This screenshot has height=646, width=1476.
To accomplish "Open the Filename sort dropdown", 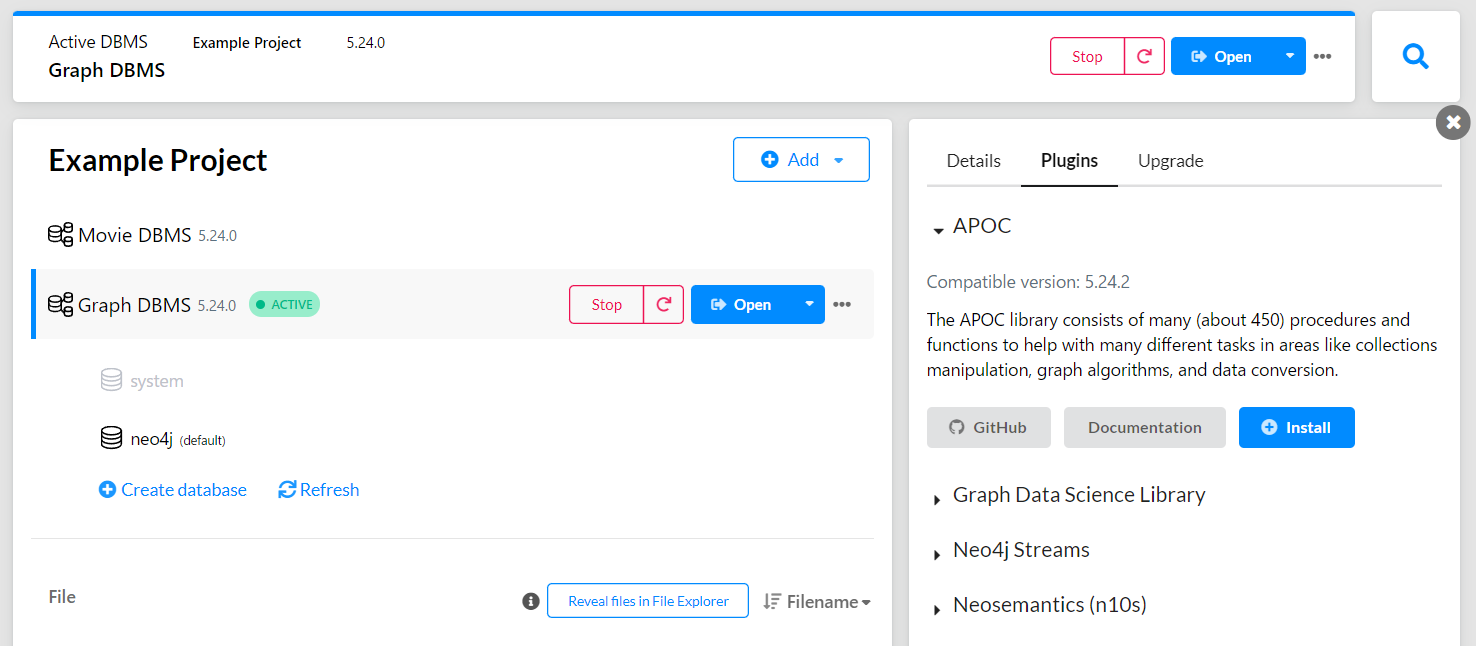I will coord(817,602).
